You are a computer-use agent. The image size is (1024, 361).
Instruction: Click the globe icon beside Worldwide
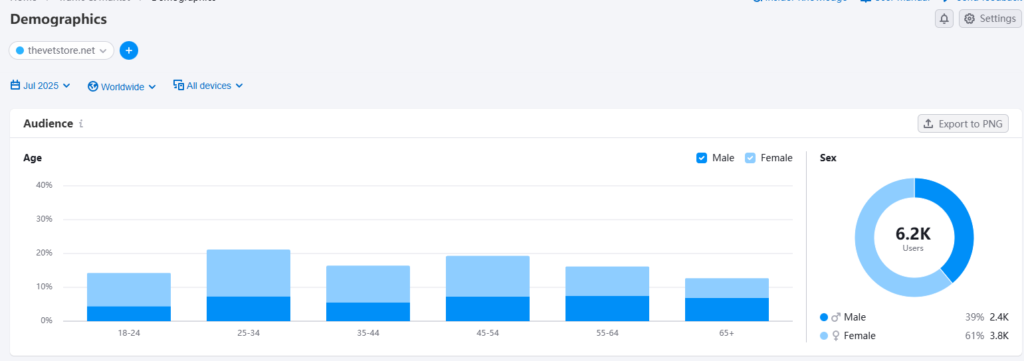(93, 86)
